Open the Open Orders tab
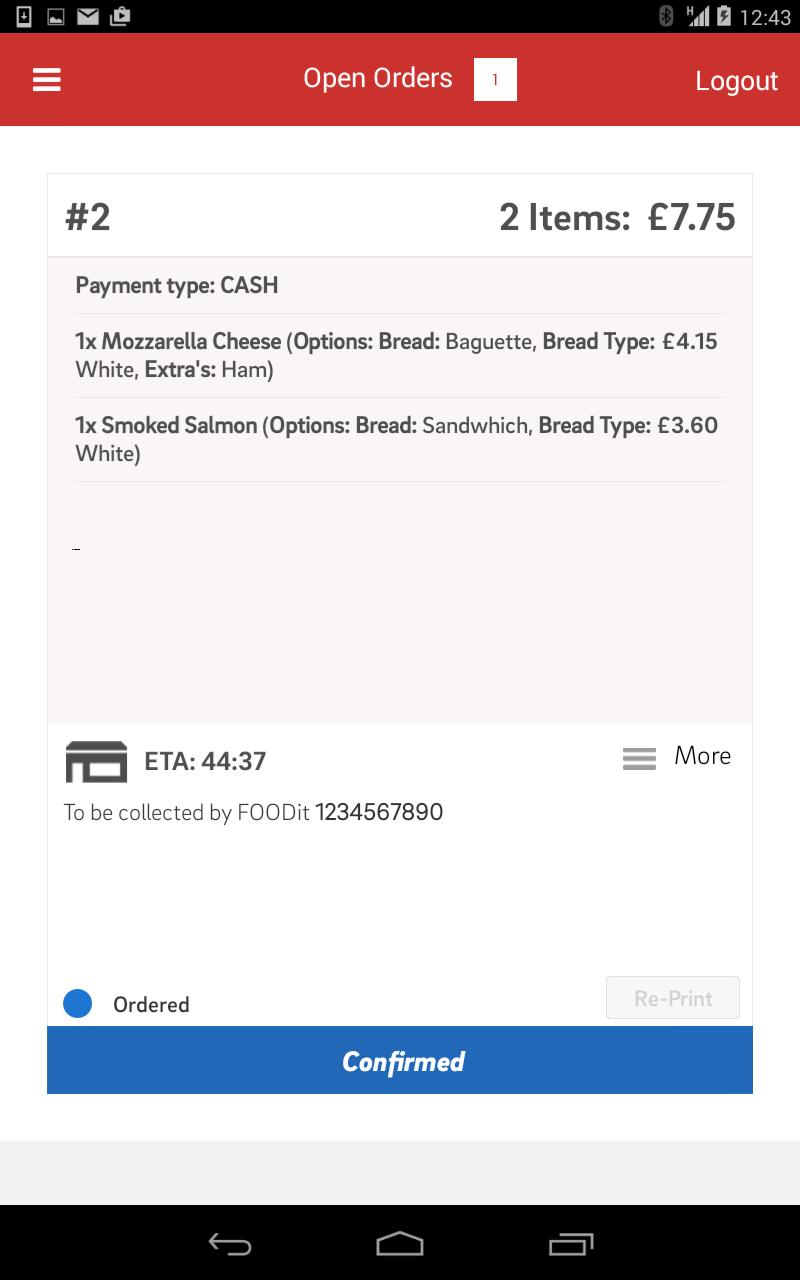The image size is (800, 1280). pyautogui.click(x=377, y=78)
